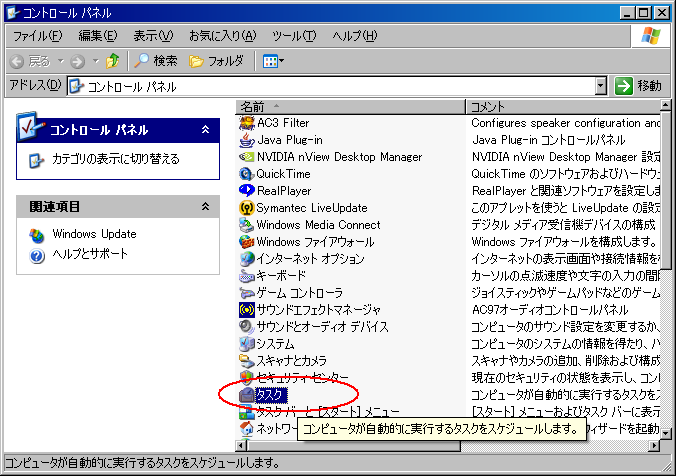The width and height of the screenshot is (676, 476).
Task: Select サウンドとオーディオ デバイス icon
Action: (247, 326)
